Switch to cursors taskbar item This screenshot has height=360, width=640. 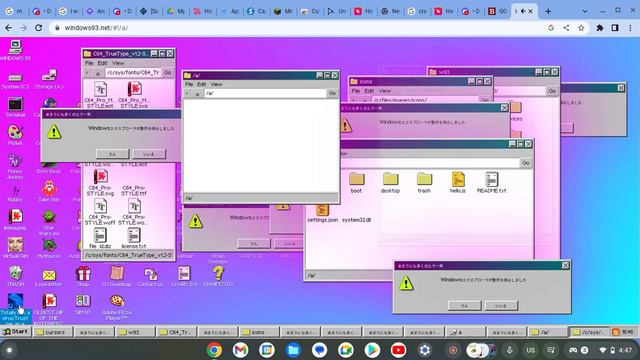53,332
